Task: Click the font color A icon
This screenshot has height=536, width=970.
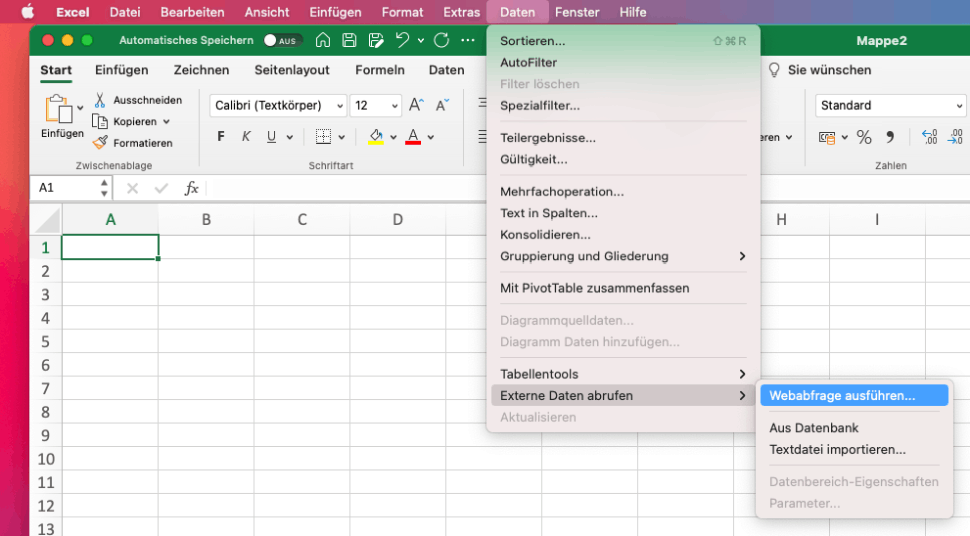Action: point(413,137)
